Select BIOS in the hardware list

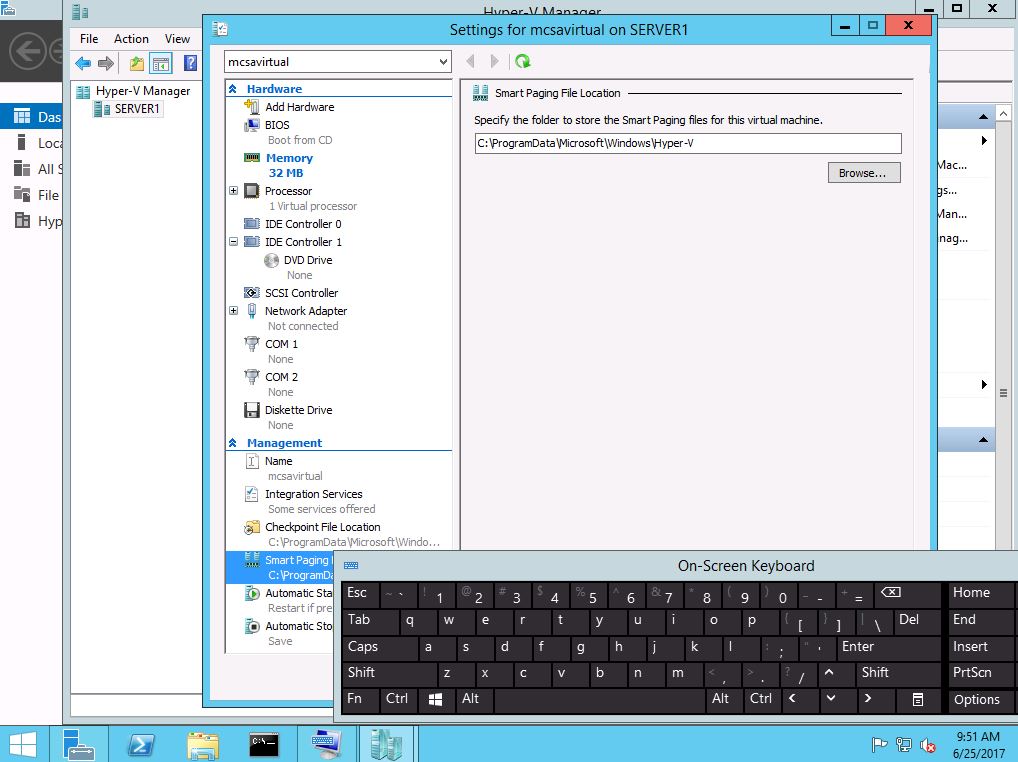(277, 125)
